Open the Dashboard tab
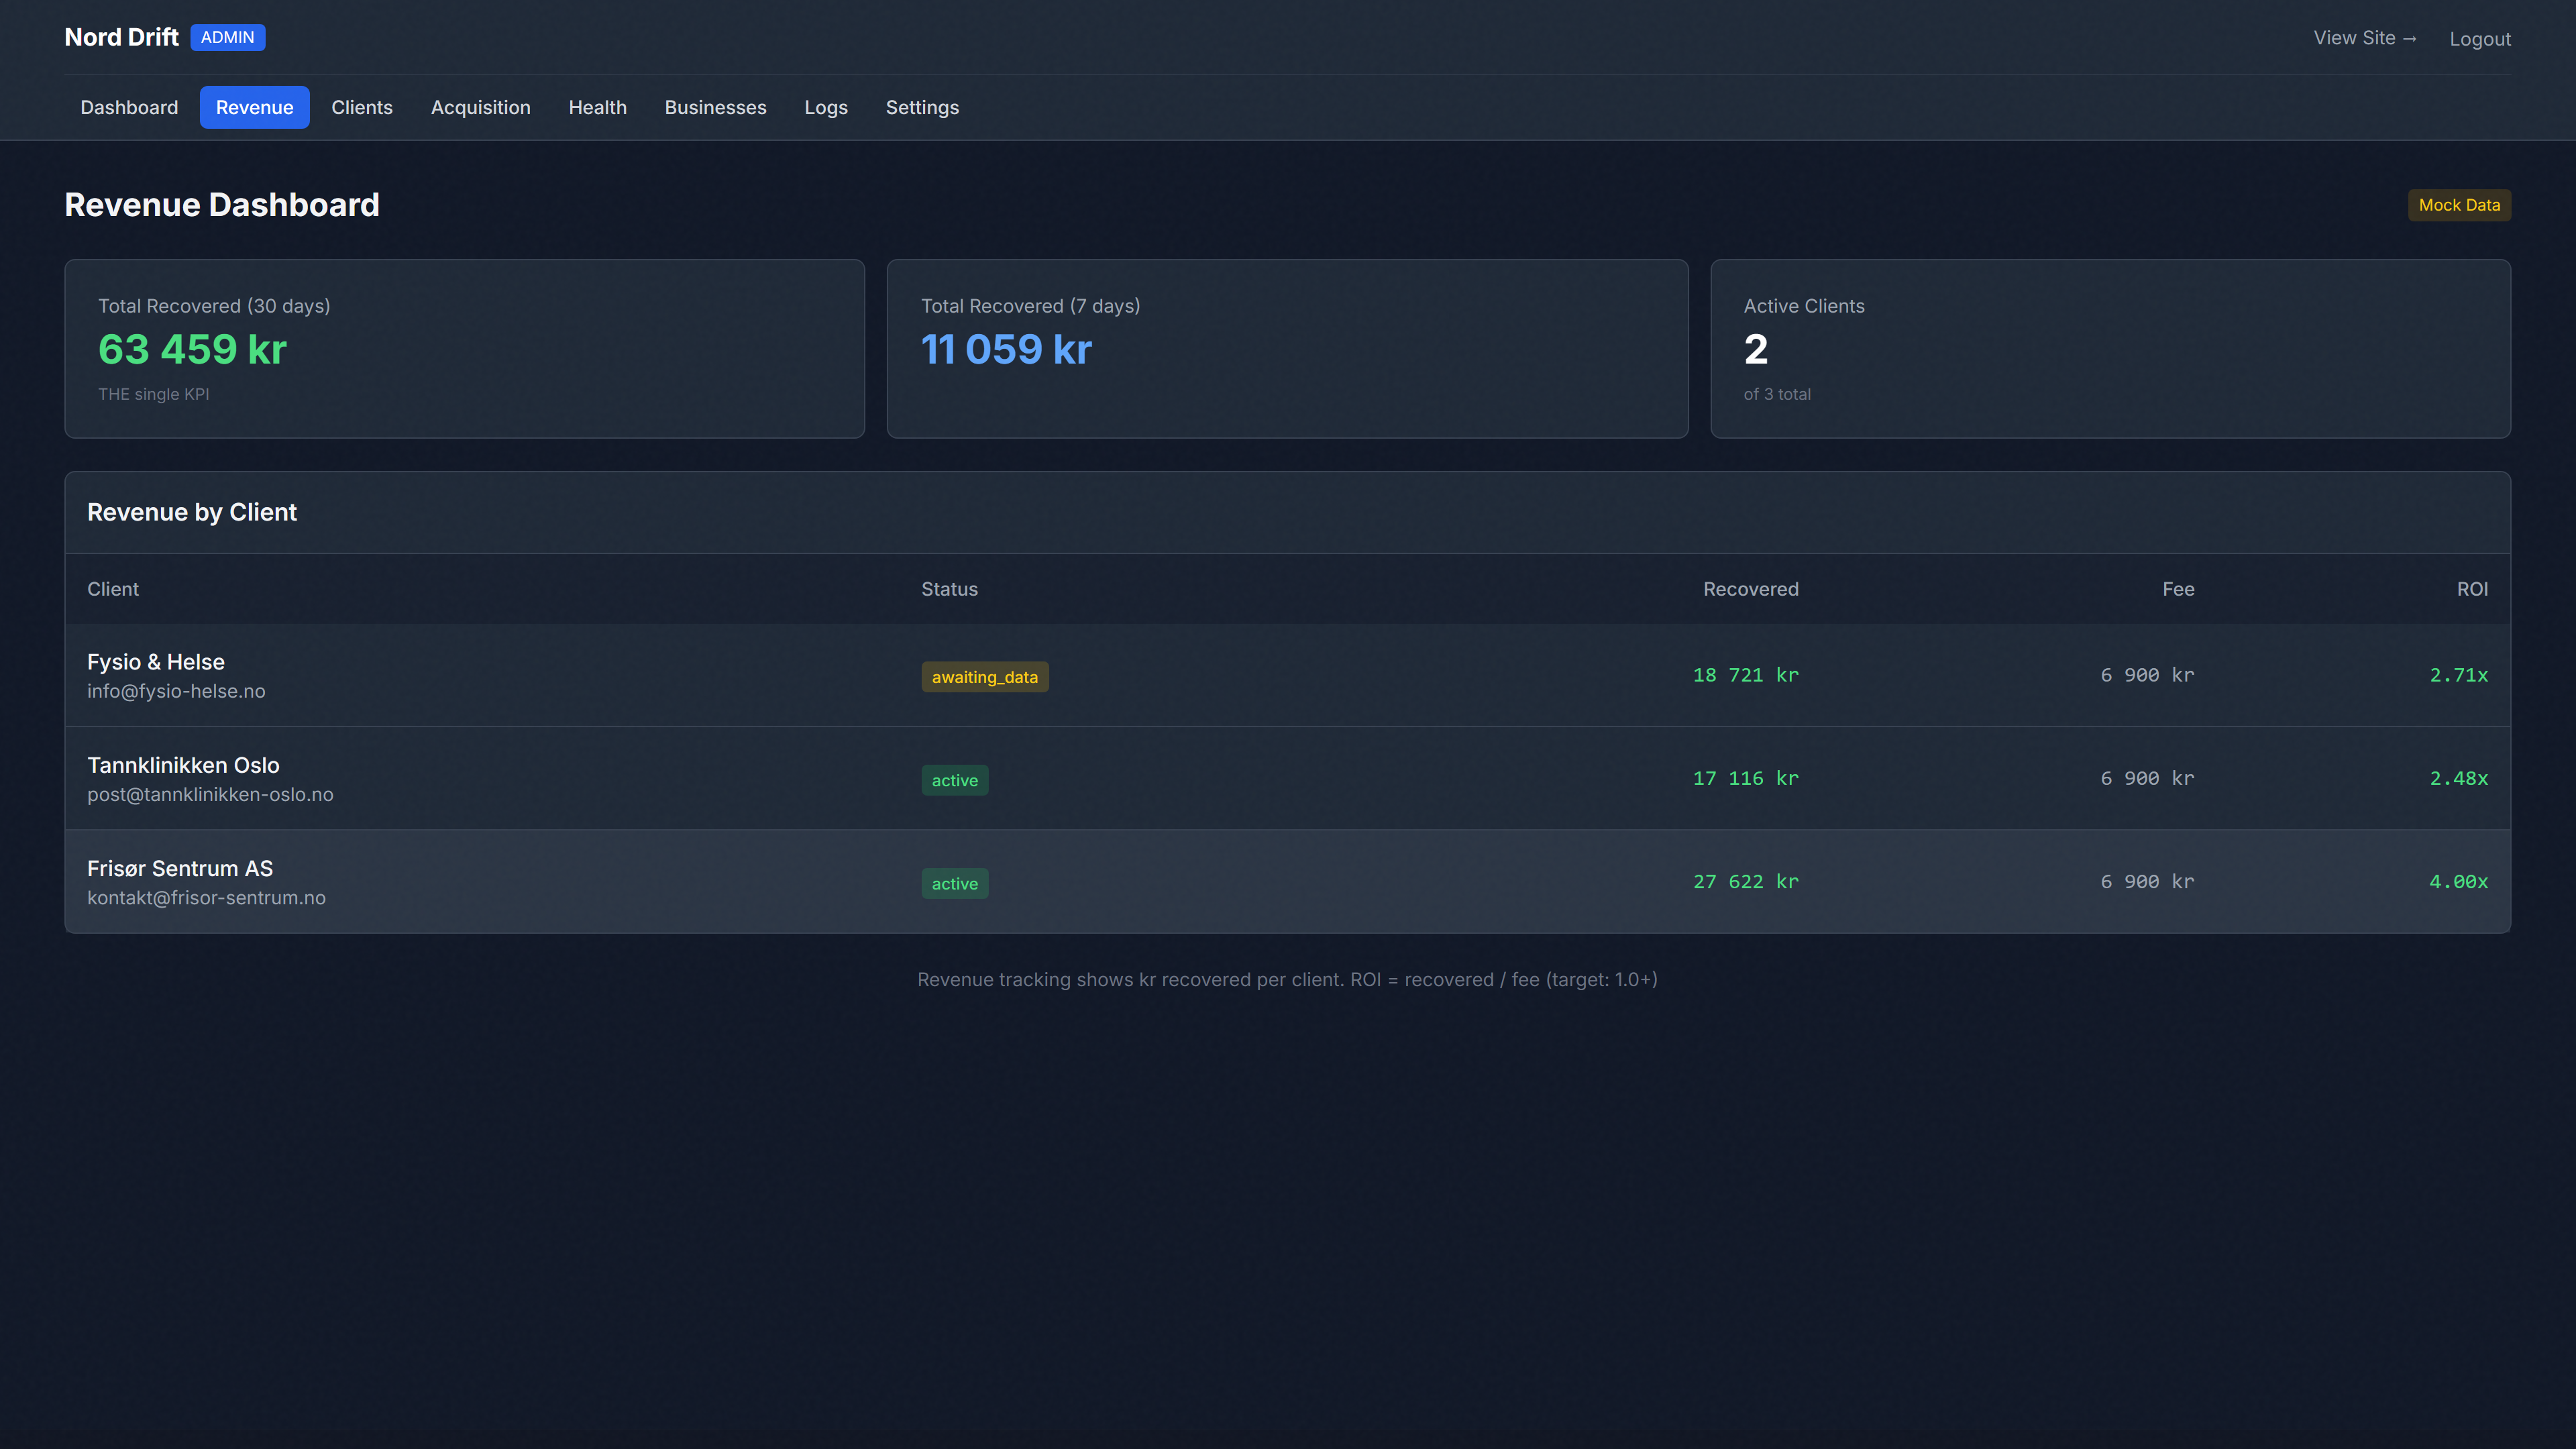The height and width of the screenshot is (1449, 2576). tap(129, 107)
